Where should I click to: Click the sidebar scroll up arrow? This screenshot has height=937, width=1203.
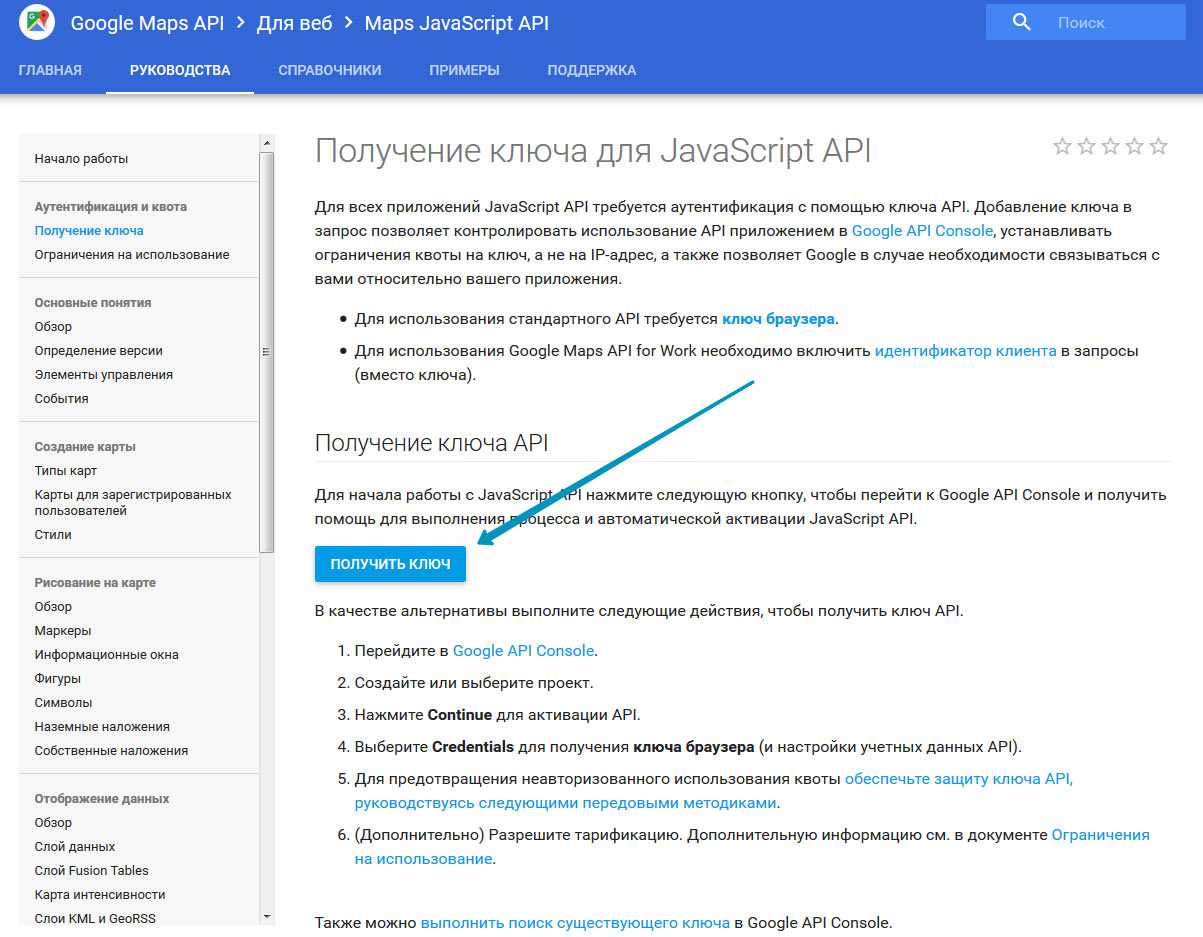(266, 142)
